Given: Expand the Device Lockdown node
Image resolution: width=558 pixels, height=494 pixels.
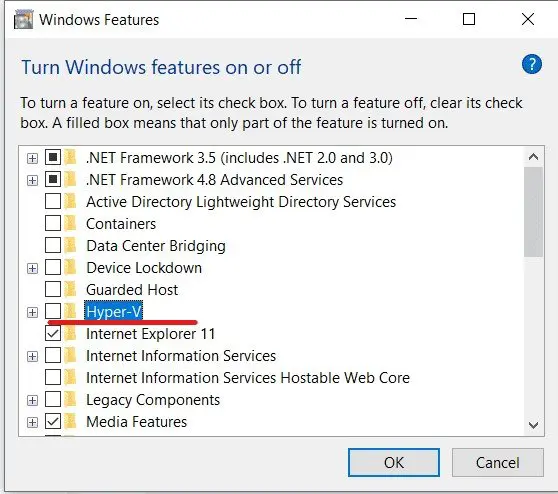Looking at the screenshot, I should tap(32, 268).
